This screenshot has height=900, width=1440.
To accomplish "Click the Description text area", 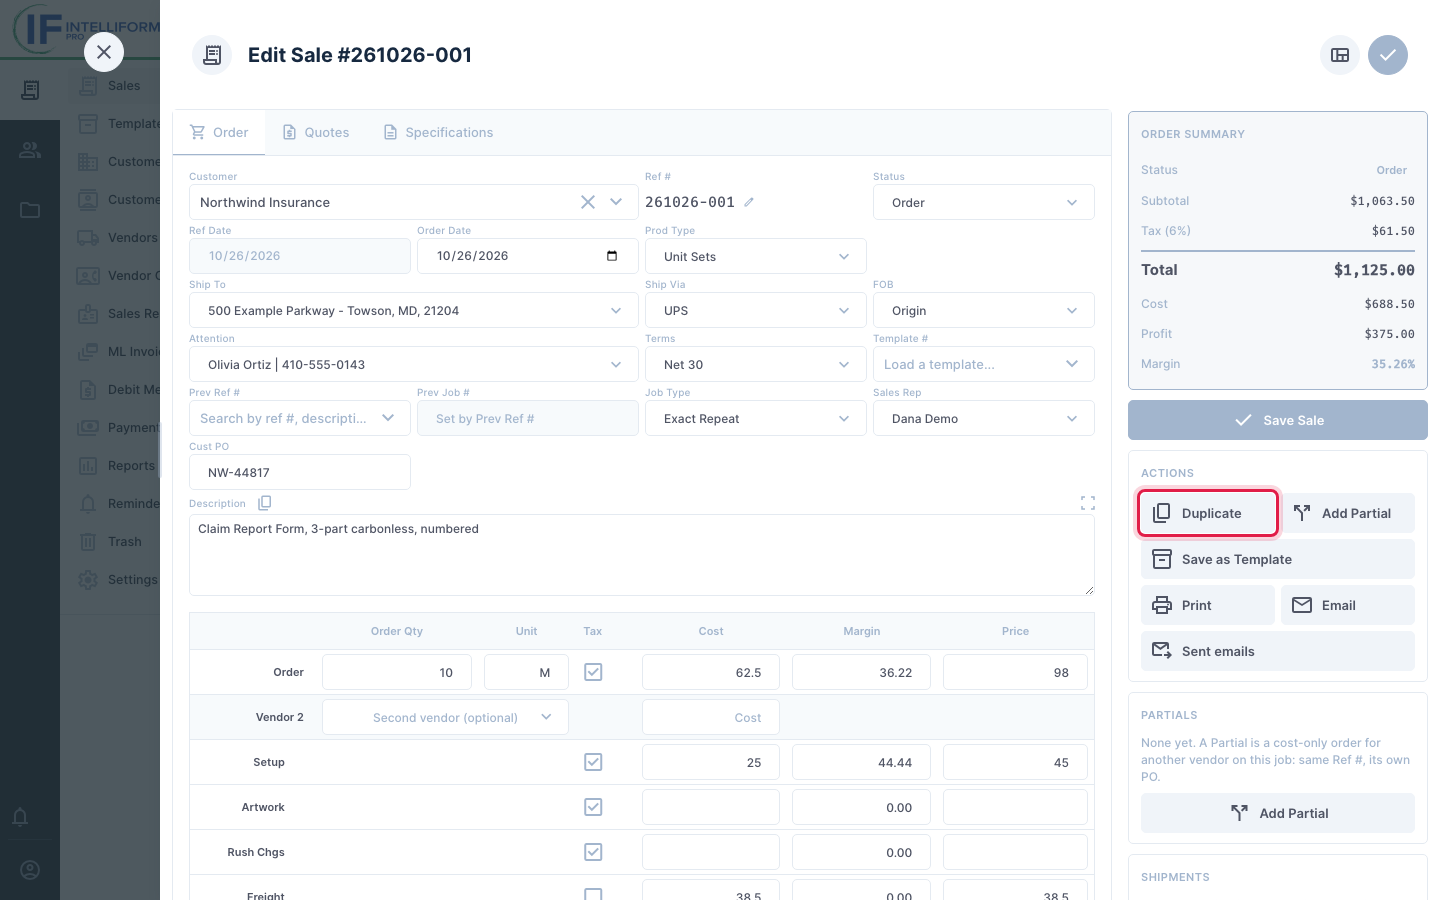I will [x=642, y=555].
